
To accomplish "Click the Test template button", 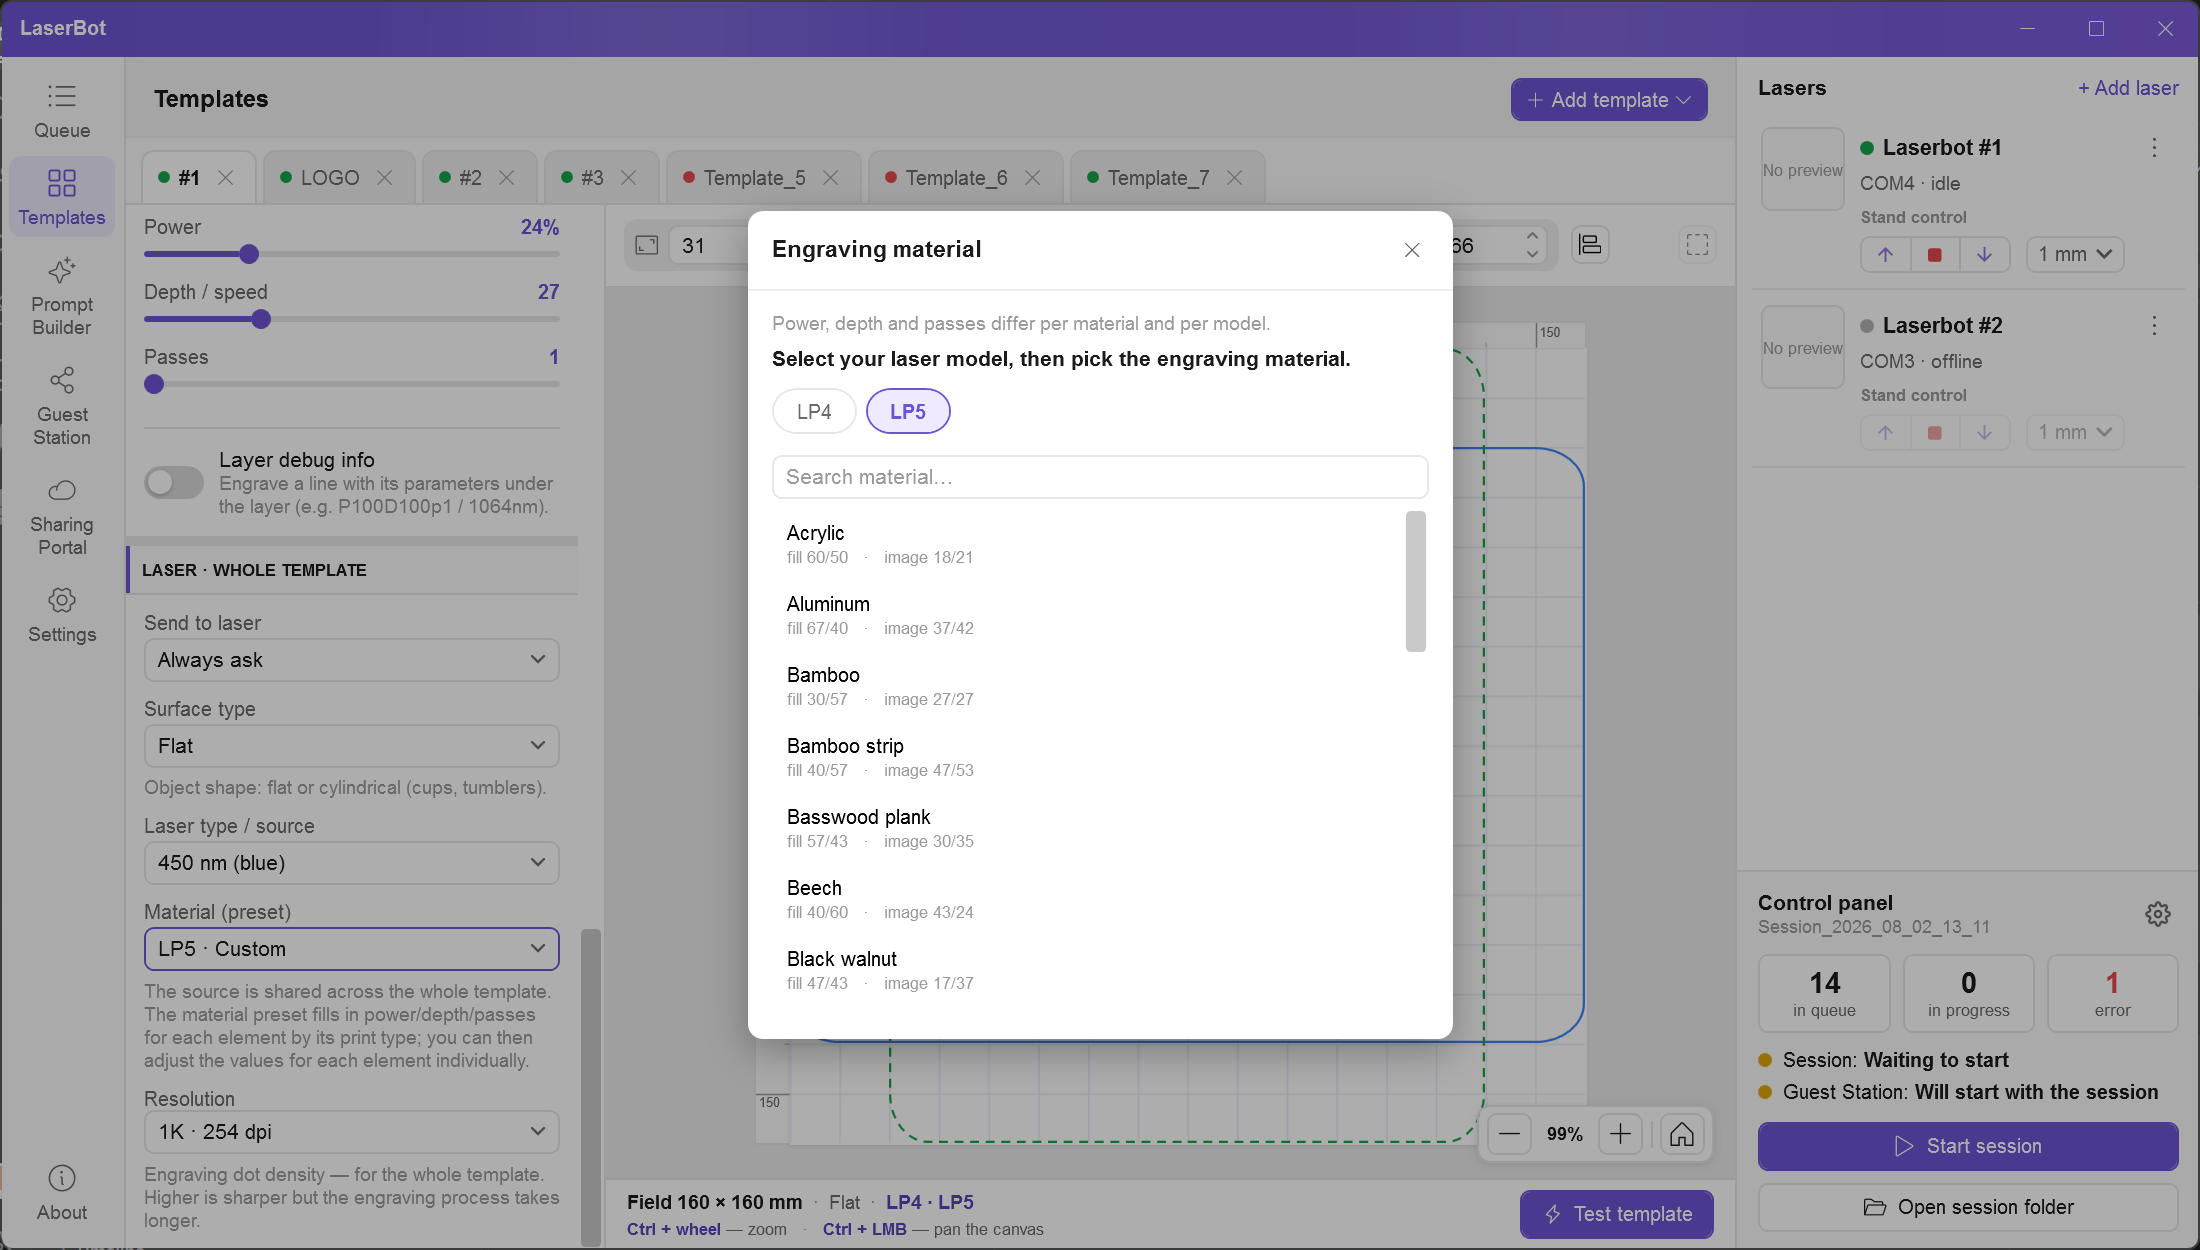I will click(1617, 1214).
